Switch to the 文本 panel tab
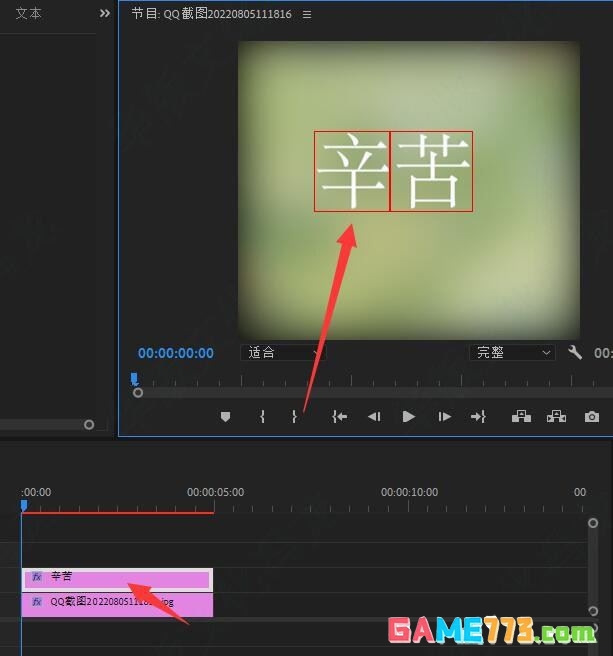613x656 pixels. click(28, 13)
